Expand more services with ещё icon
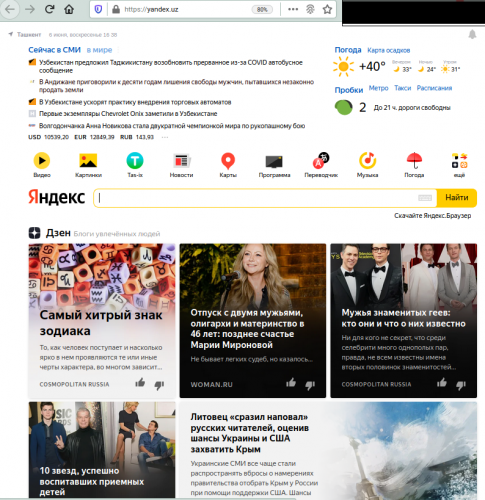 pyautogui.click(x=459, y=161)
